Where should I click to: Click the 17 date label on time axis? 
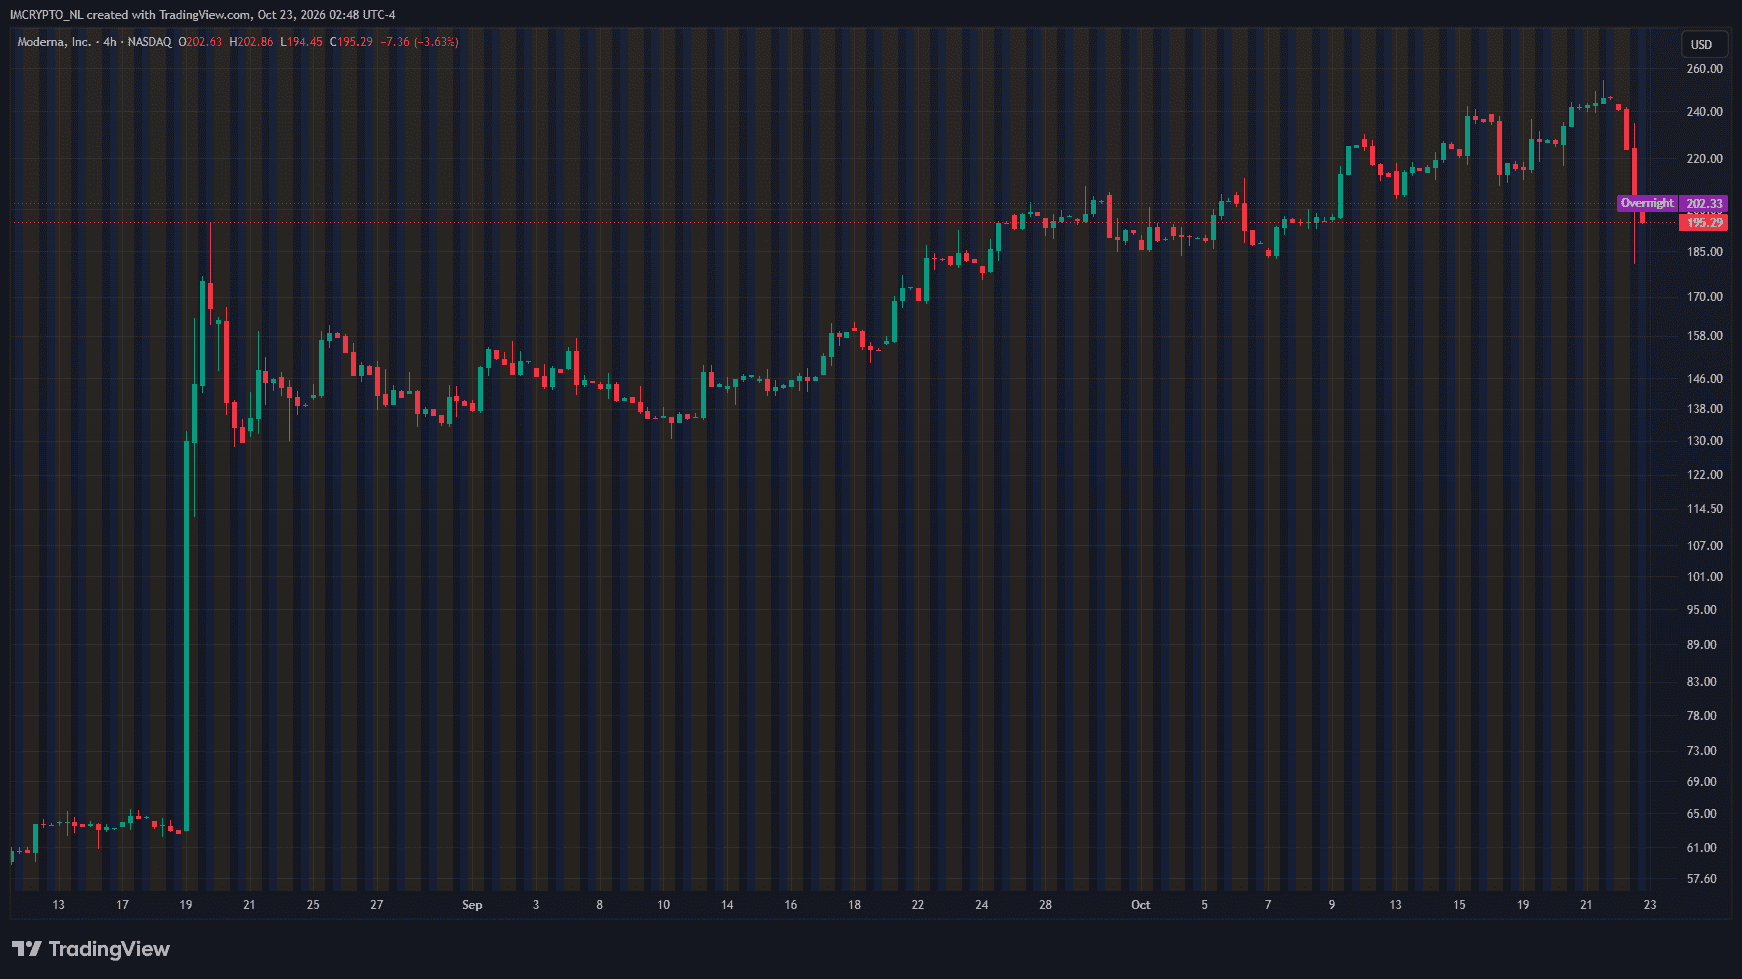[122, 905]
